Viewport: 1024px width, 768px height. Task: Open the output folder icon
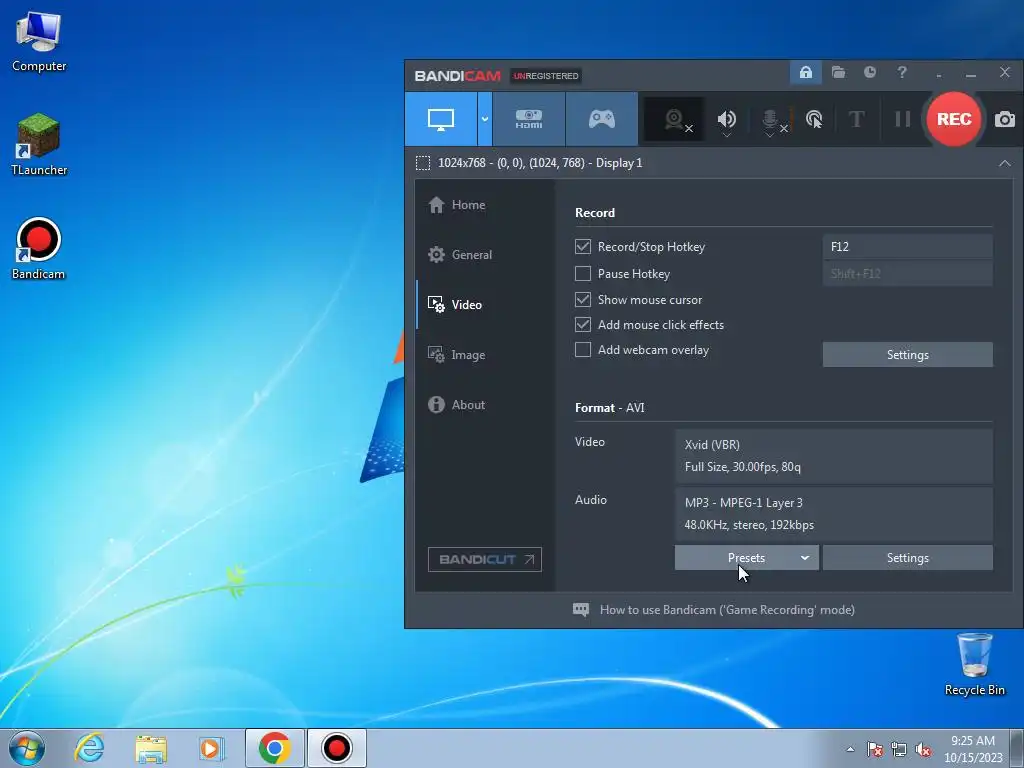pos(839,72)
